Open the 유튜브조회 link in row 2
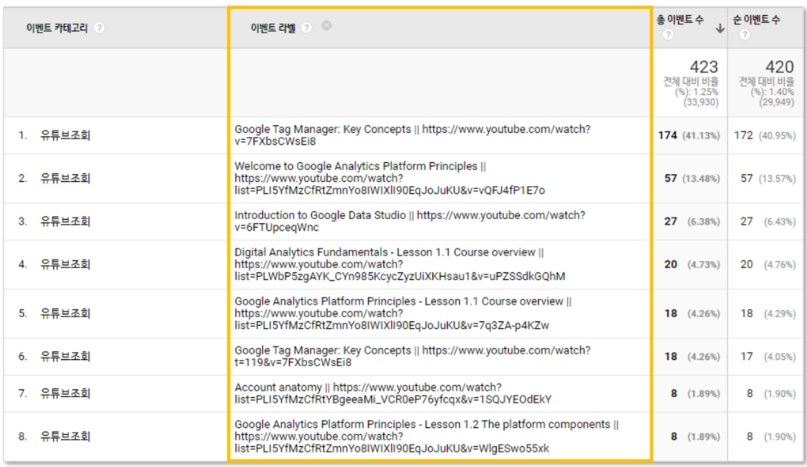Viewport: 807px width, 467px height. coord(65,178)
